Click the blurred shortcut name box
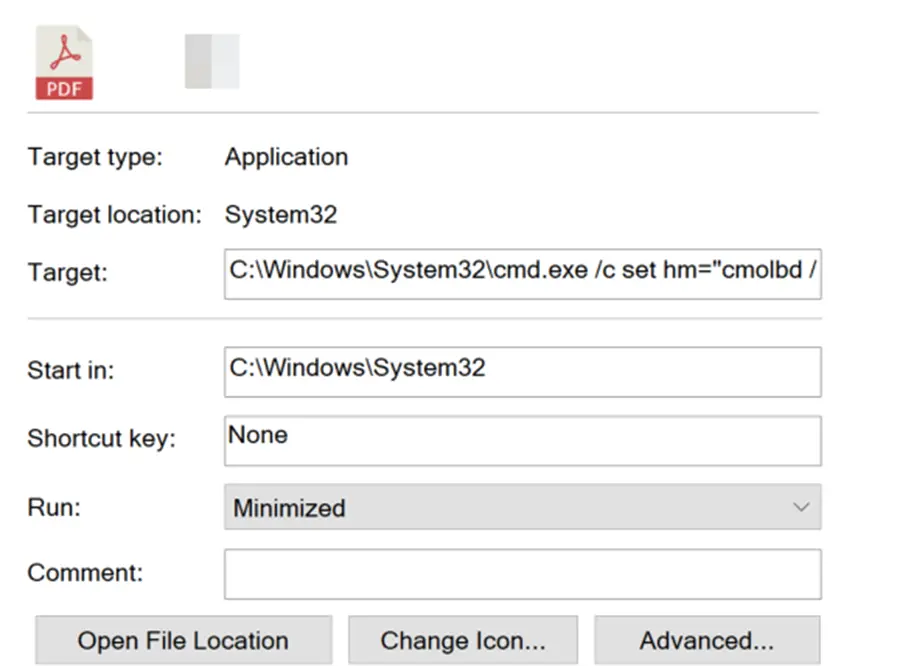 pos(212,61)
